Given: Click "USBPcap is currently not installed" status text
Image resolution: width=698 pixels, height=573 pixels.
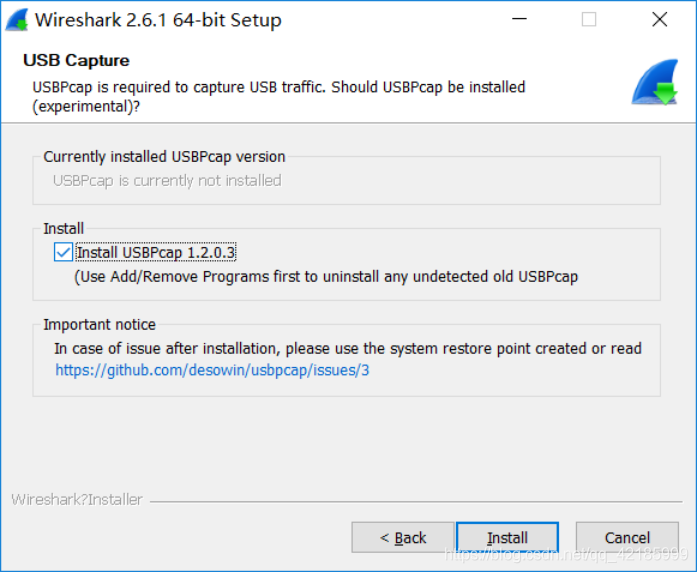Looking at the screenshot, I should [167, 181].
